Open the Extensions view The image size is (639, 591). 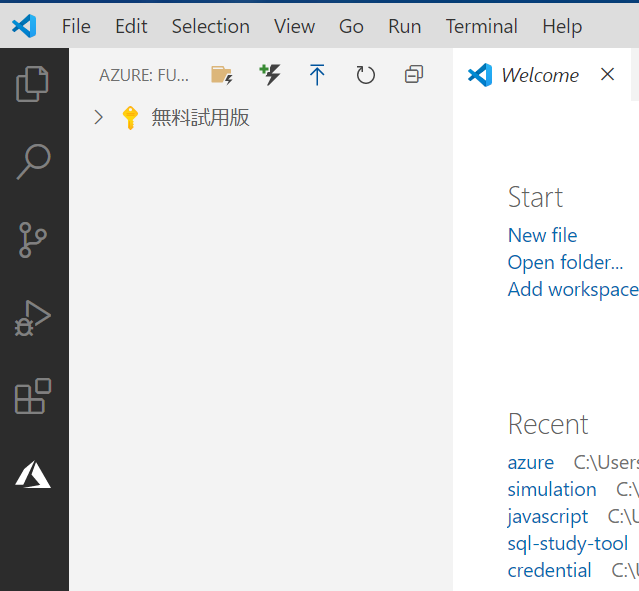[33, 396]
